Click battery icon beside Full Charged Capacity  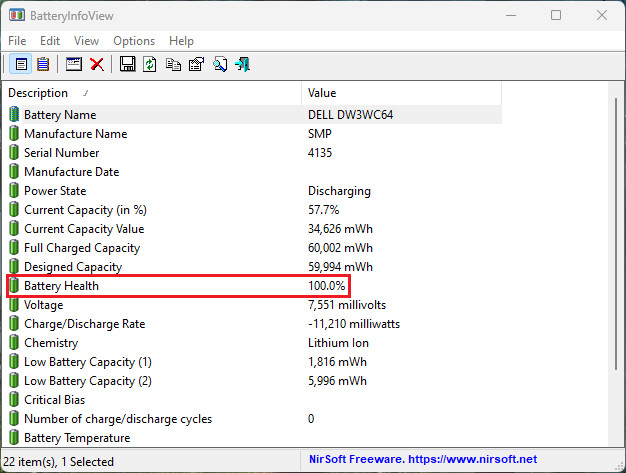14,247
